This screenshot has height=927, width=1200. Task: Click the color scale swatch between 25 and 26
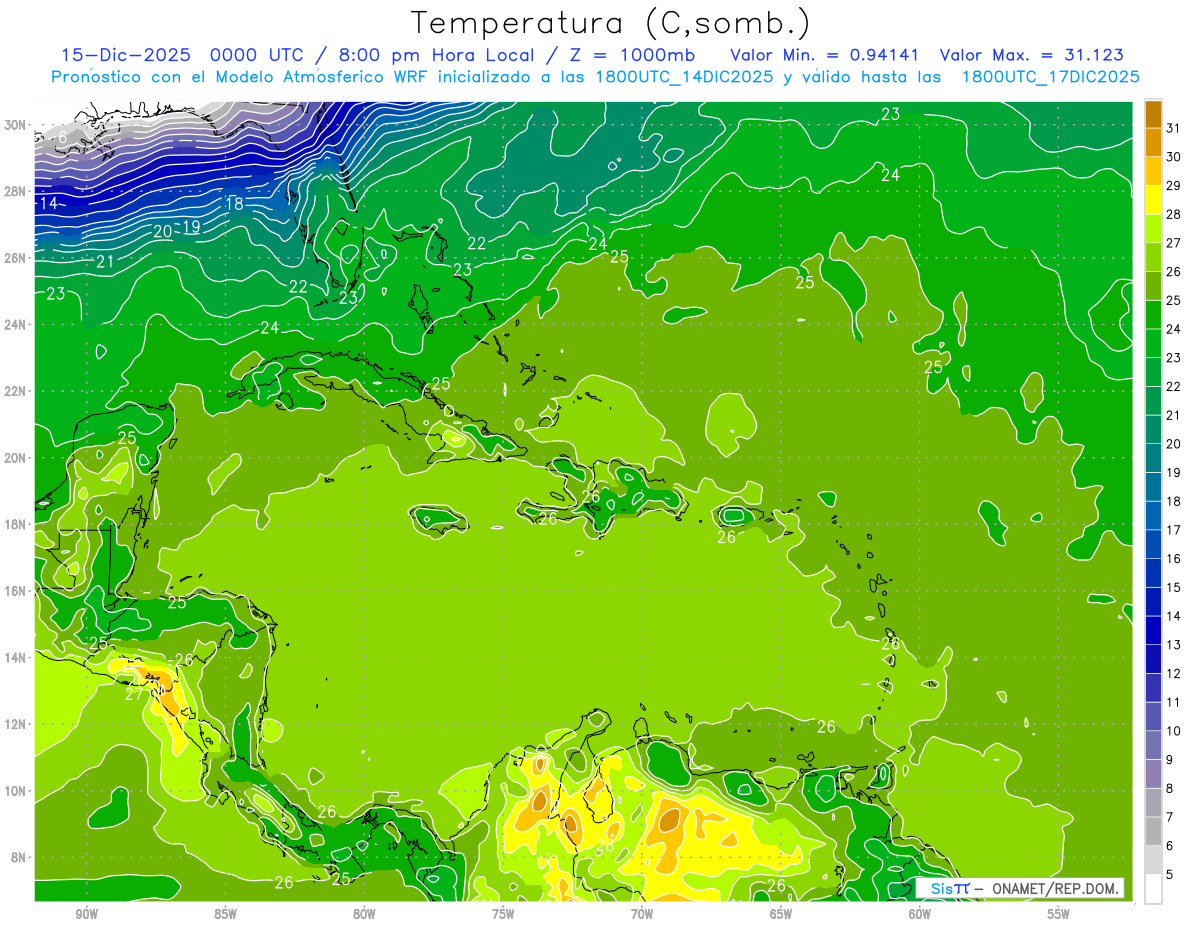pyautogui.click(x=1153, y=286)
